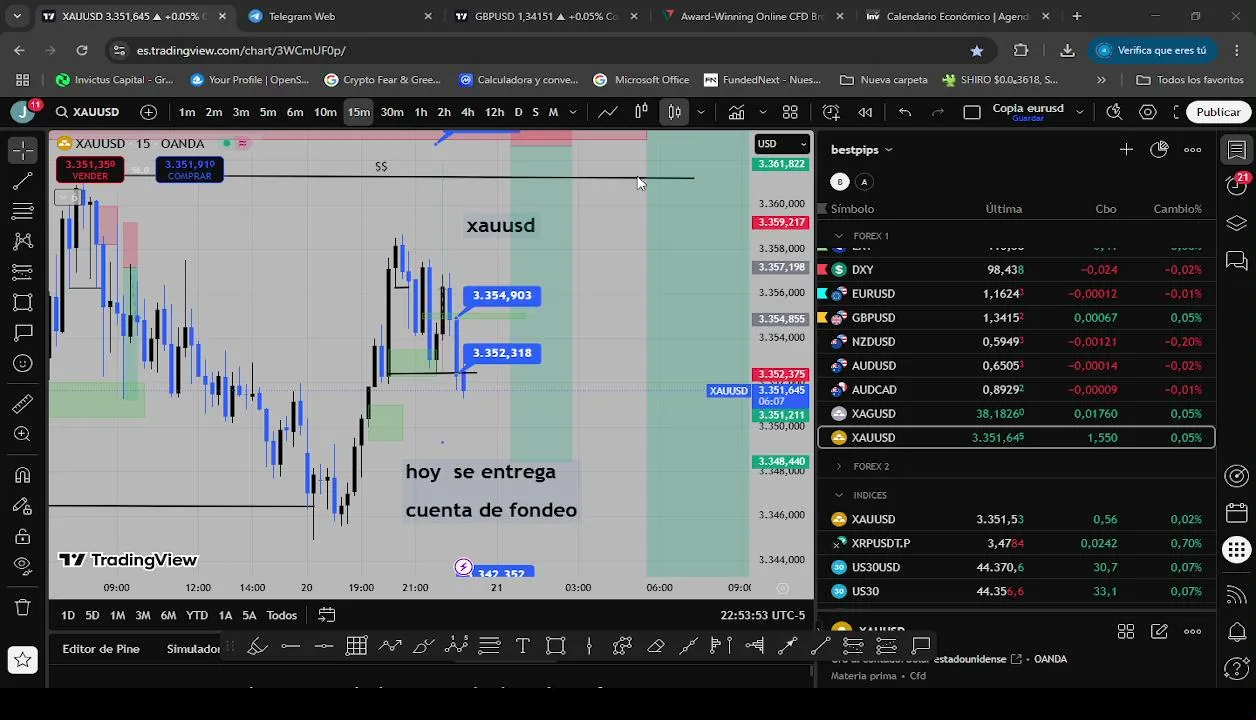This screenshot has width=1256, height=720.
Task: Start bar replay with rewind icon
Action: tap(865, 112)
